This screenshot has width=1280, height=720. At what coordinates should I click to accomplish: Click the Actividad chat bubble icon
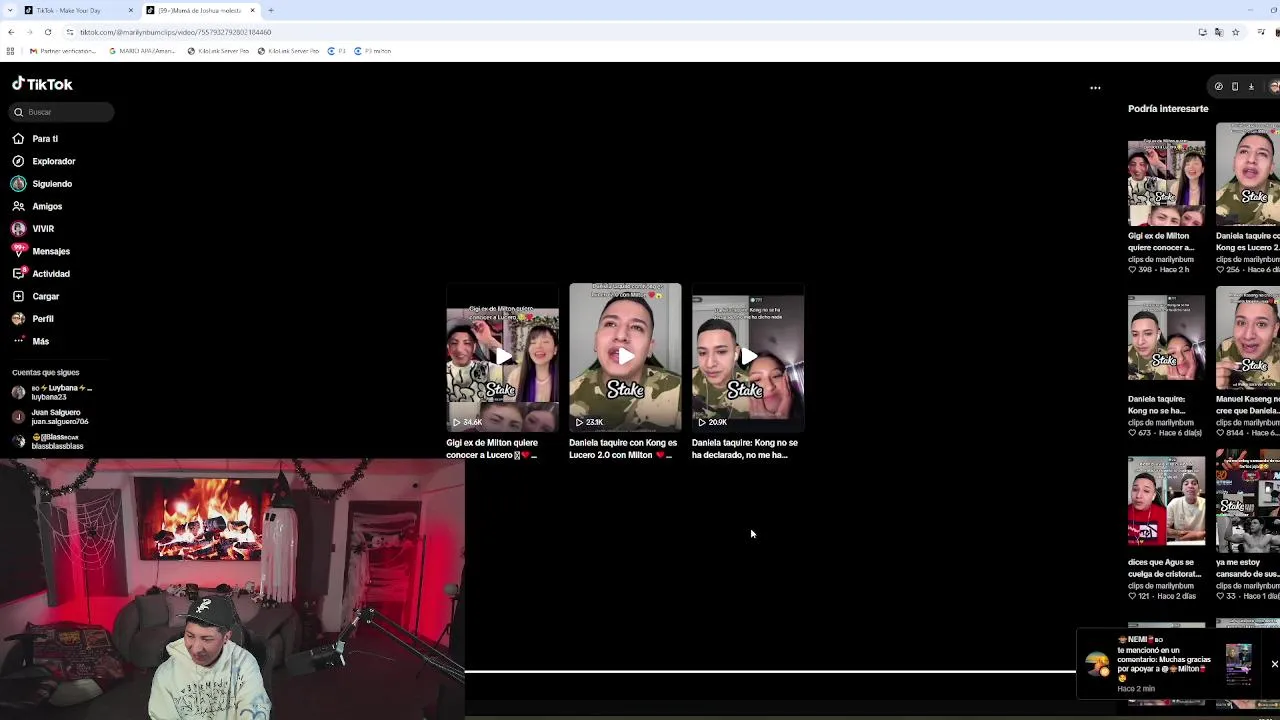[x=18, y=274]
